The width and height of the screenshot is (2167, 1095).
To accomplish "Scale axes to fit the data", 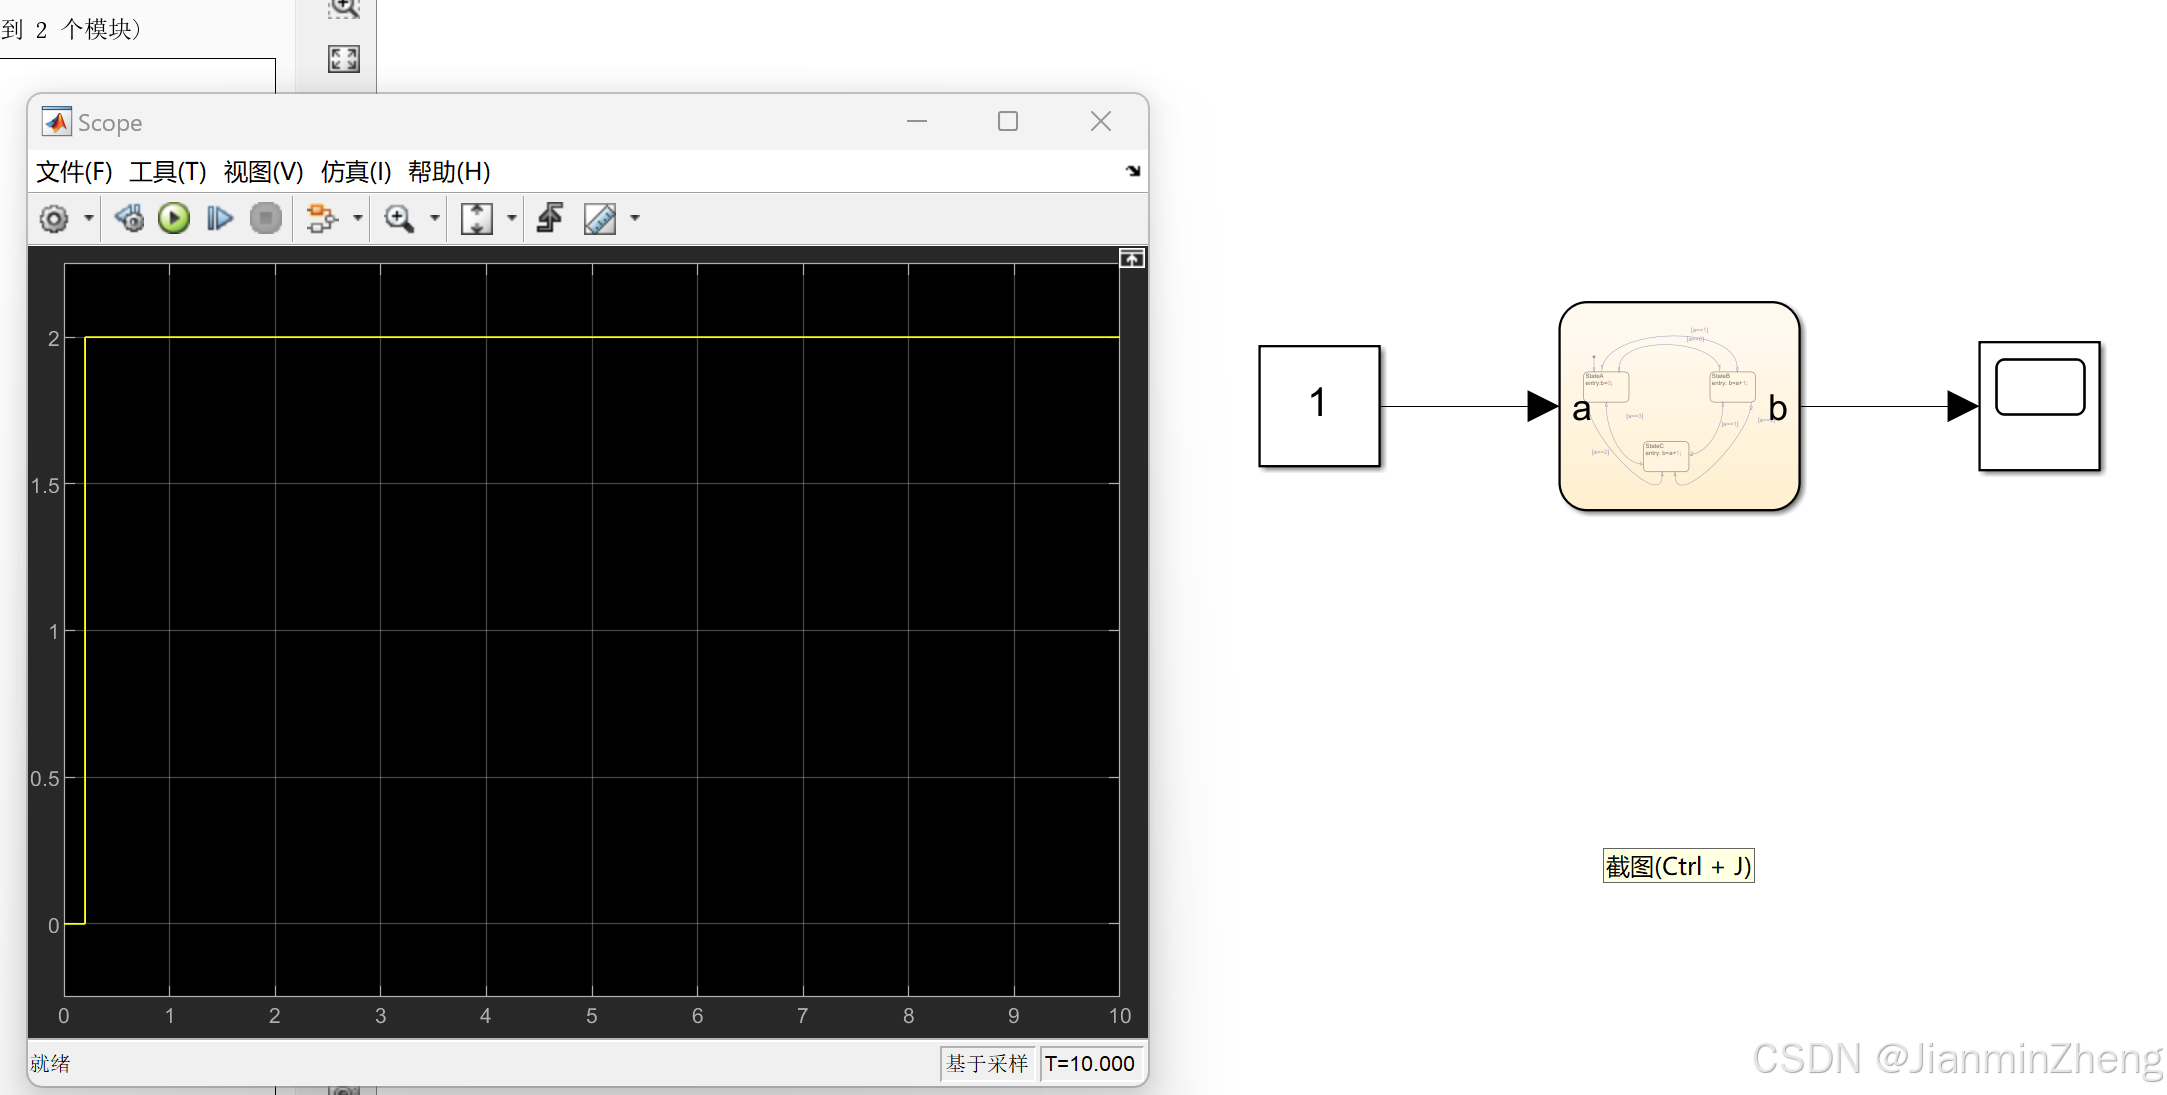I will [478, 218].
